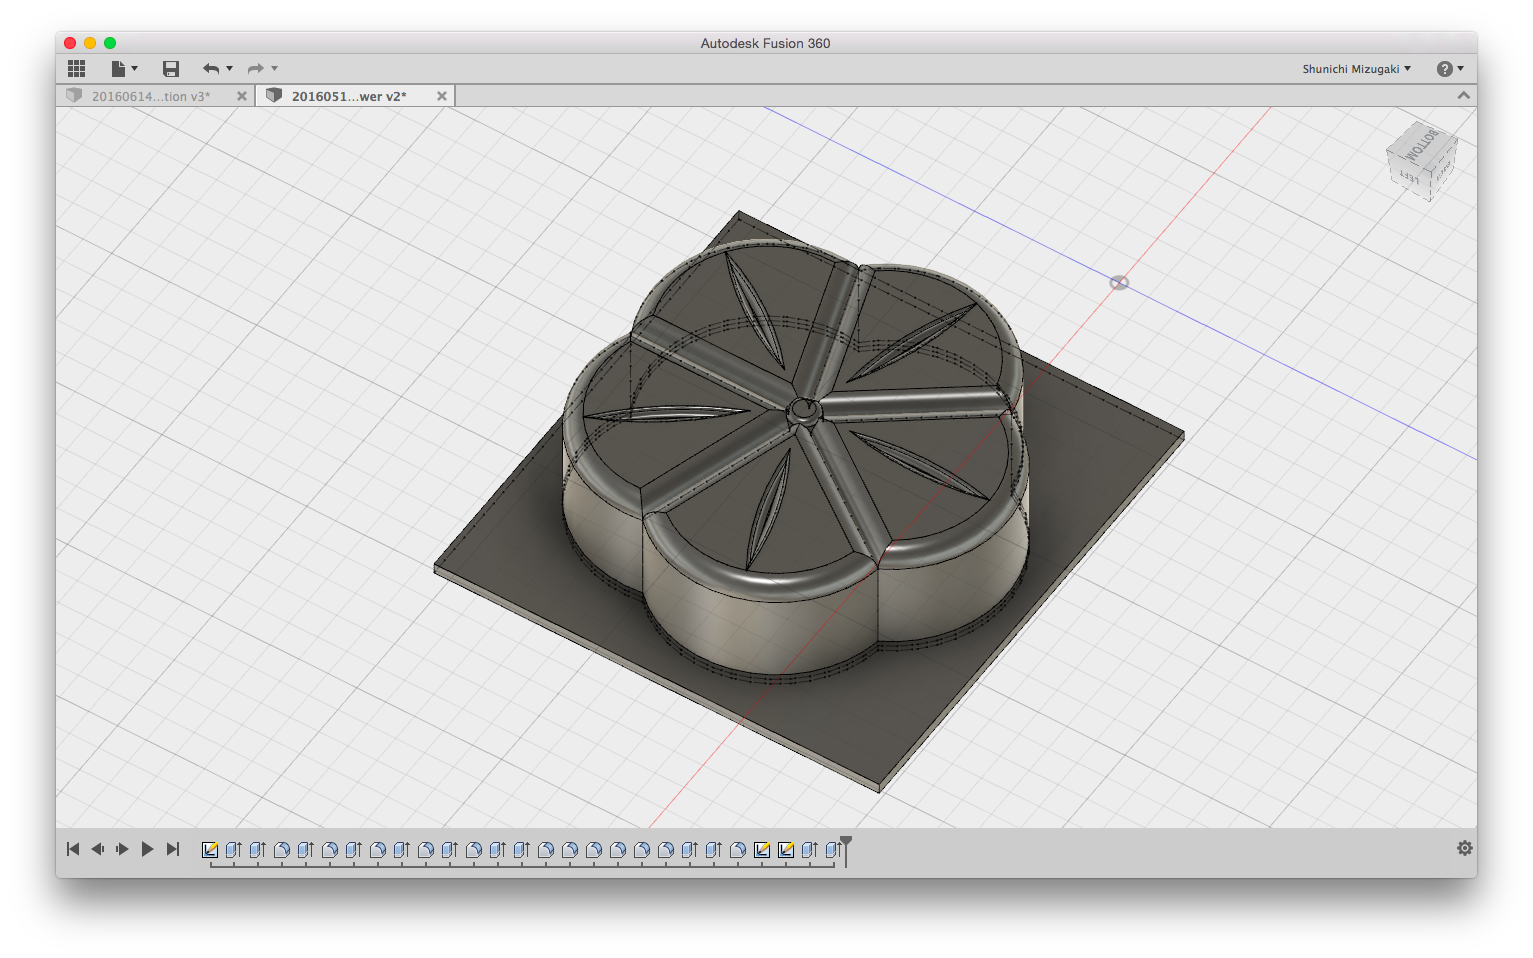Screen dimensions: 1533x958
Task: Click the LEFT face of the ViewCube
Action: tap(1408, 178)
